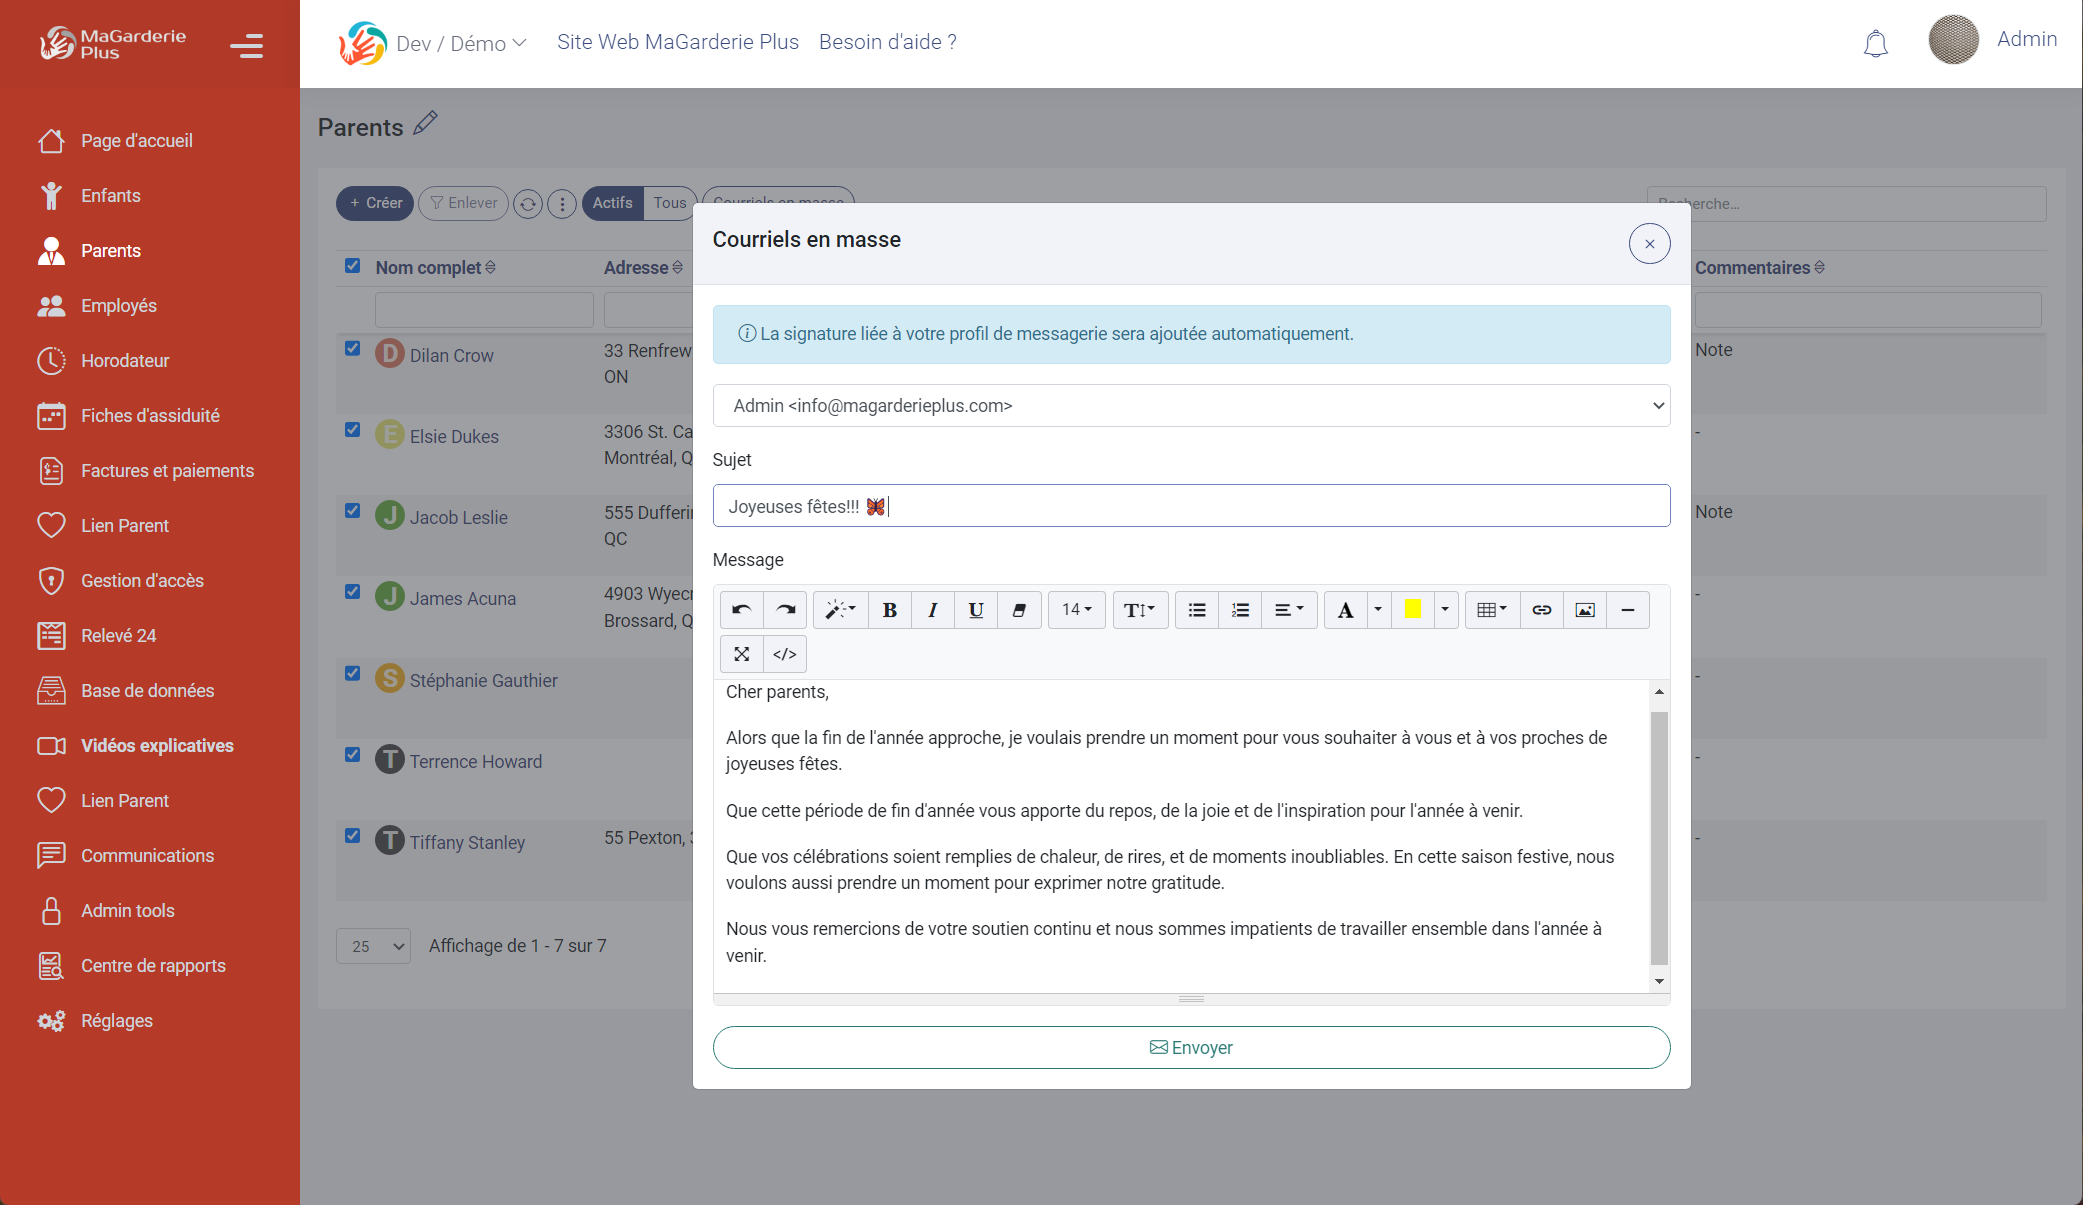
Task: Open Communications in the sidebar menu
Action: pyautogui.click(x=147, y=856)
